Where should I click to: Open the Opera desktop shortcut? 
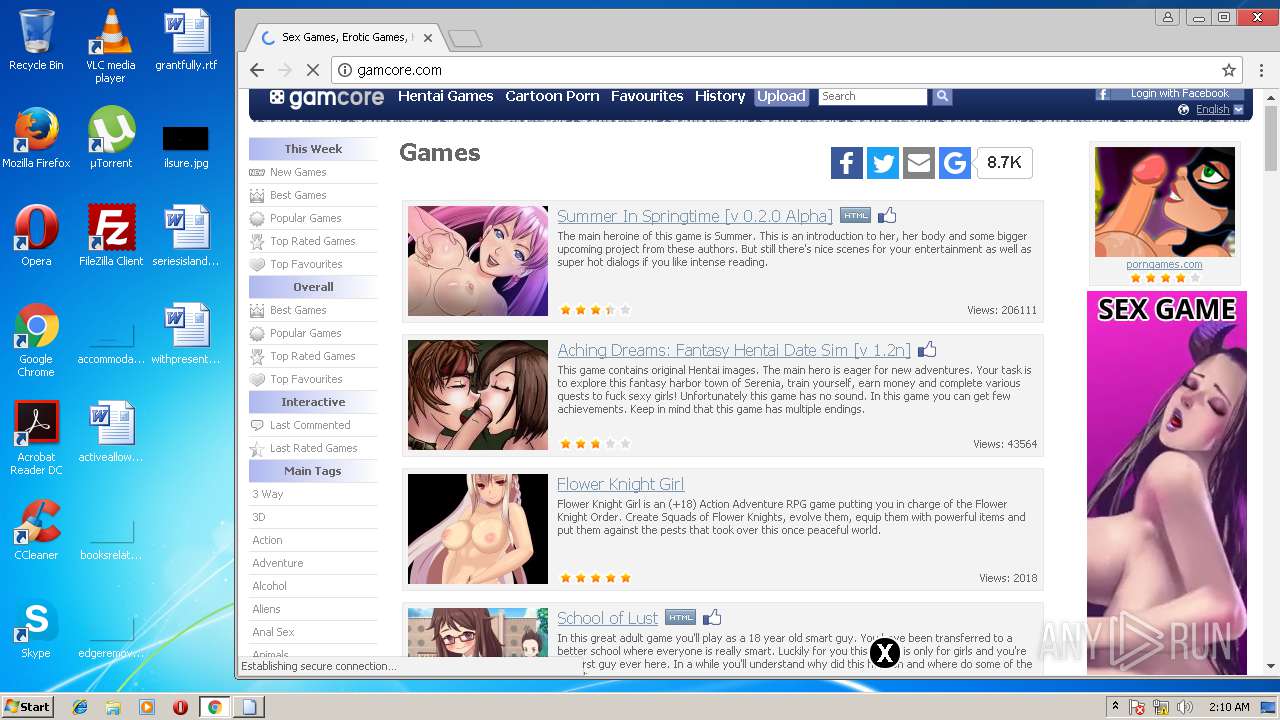click(36, 236)
